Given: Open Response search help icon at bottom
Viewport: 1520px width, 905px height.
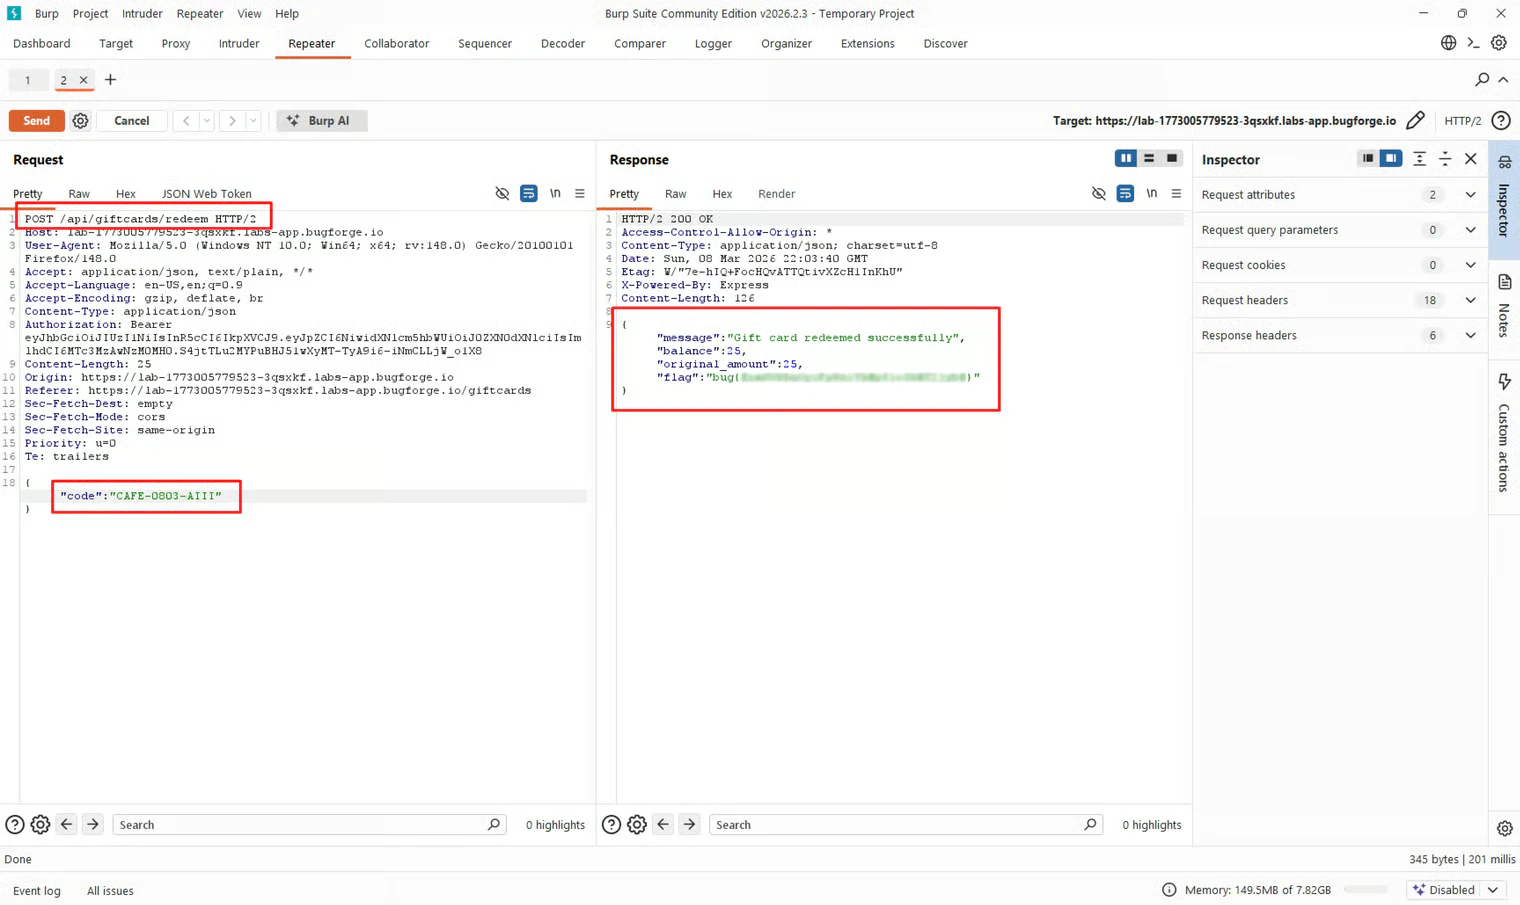Looking at the screenshot, I should coord(611,825).
